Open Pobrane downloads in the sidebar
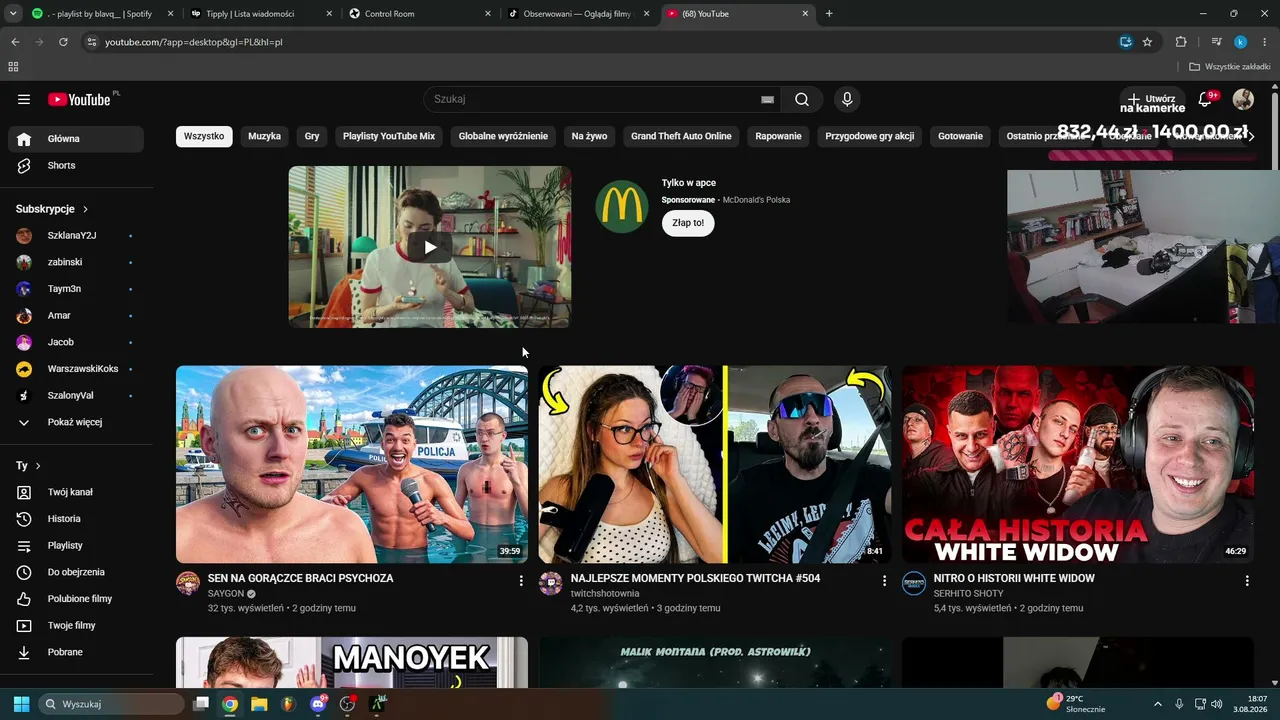The height and width of the screenshot is (720, 1280). coord(76,652)
